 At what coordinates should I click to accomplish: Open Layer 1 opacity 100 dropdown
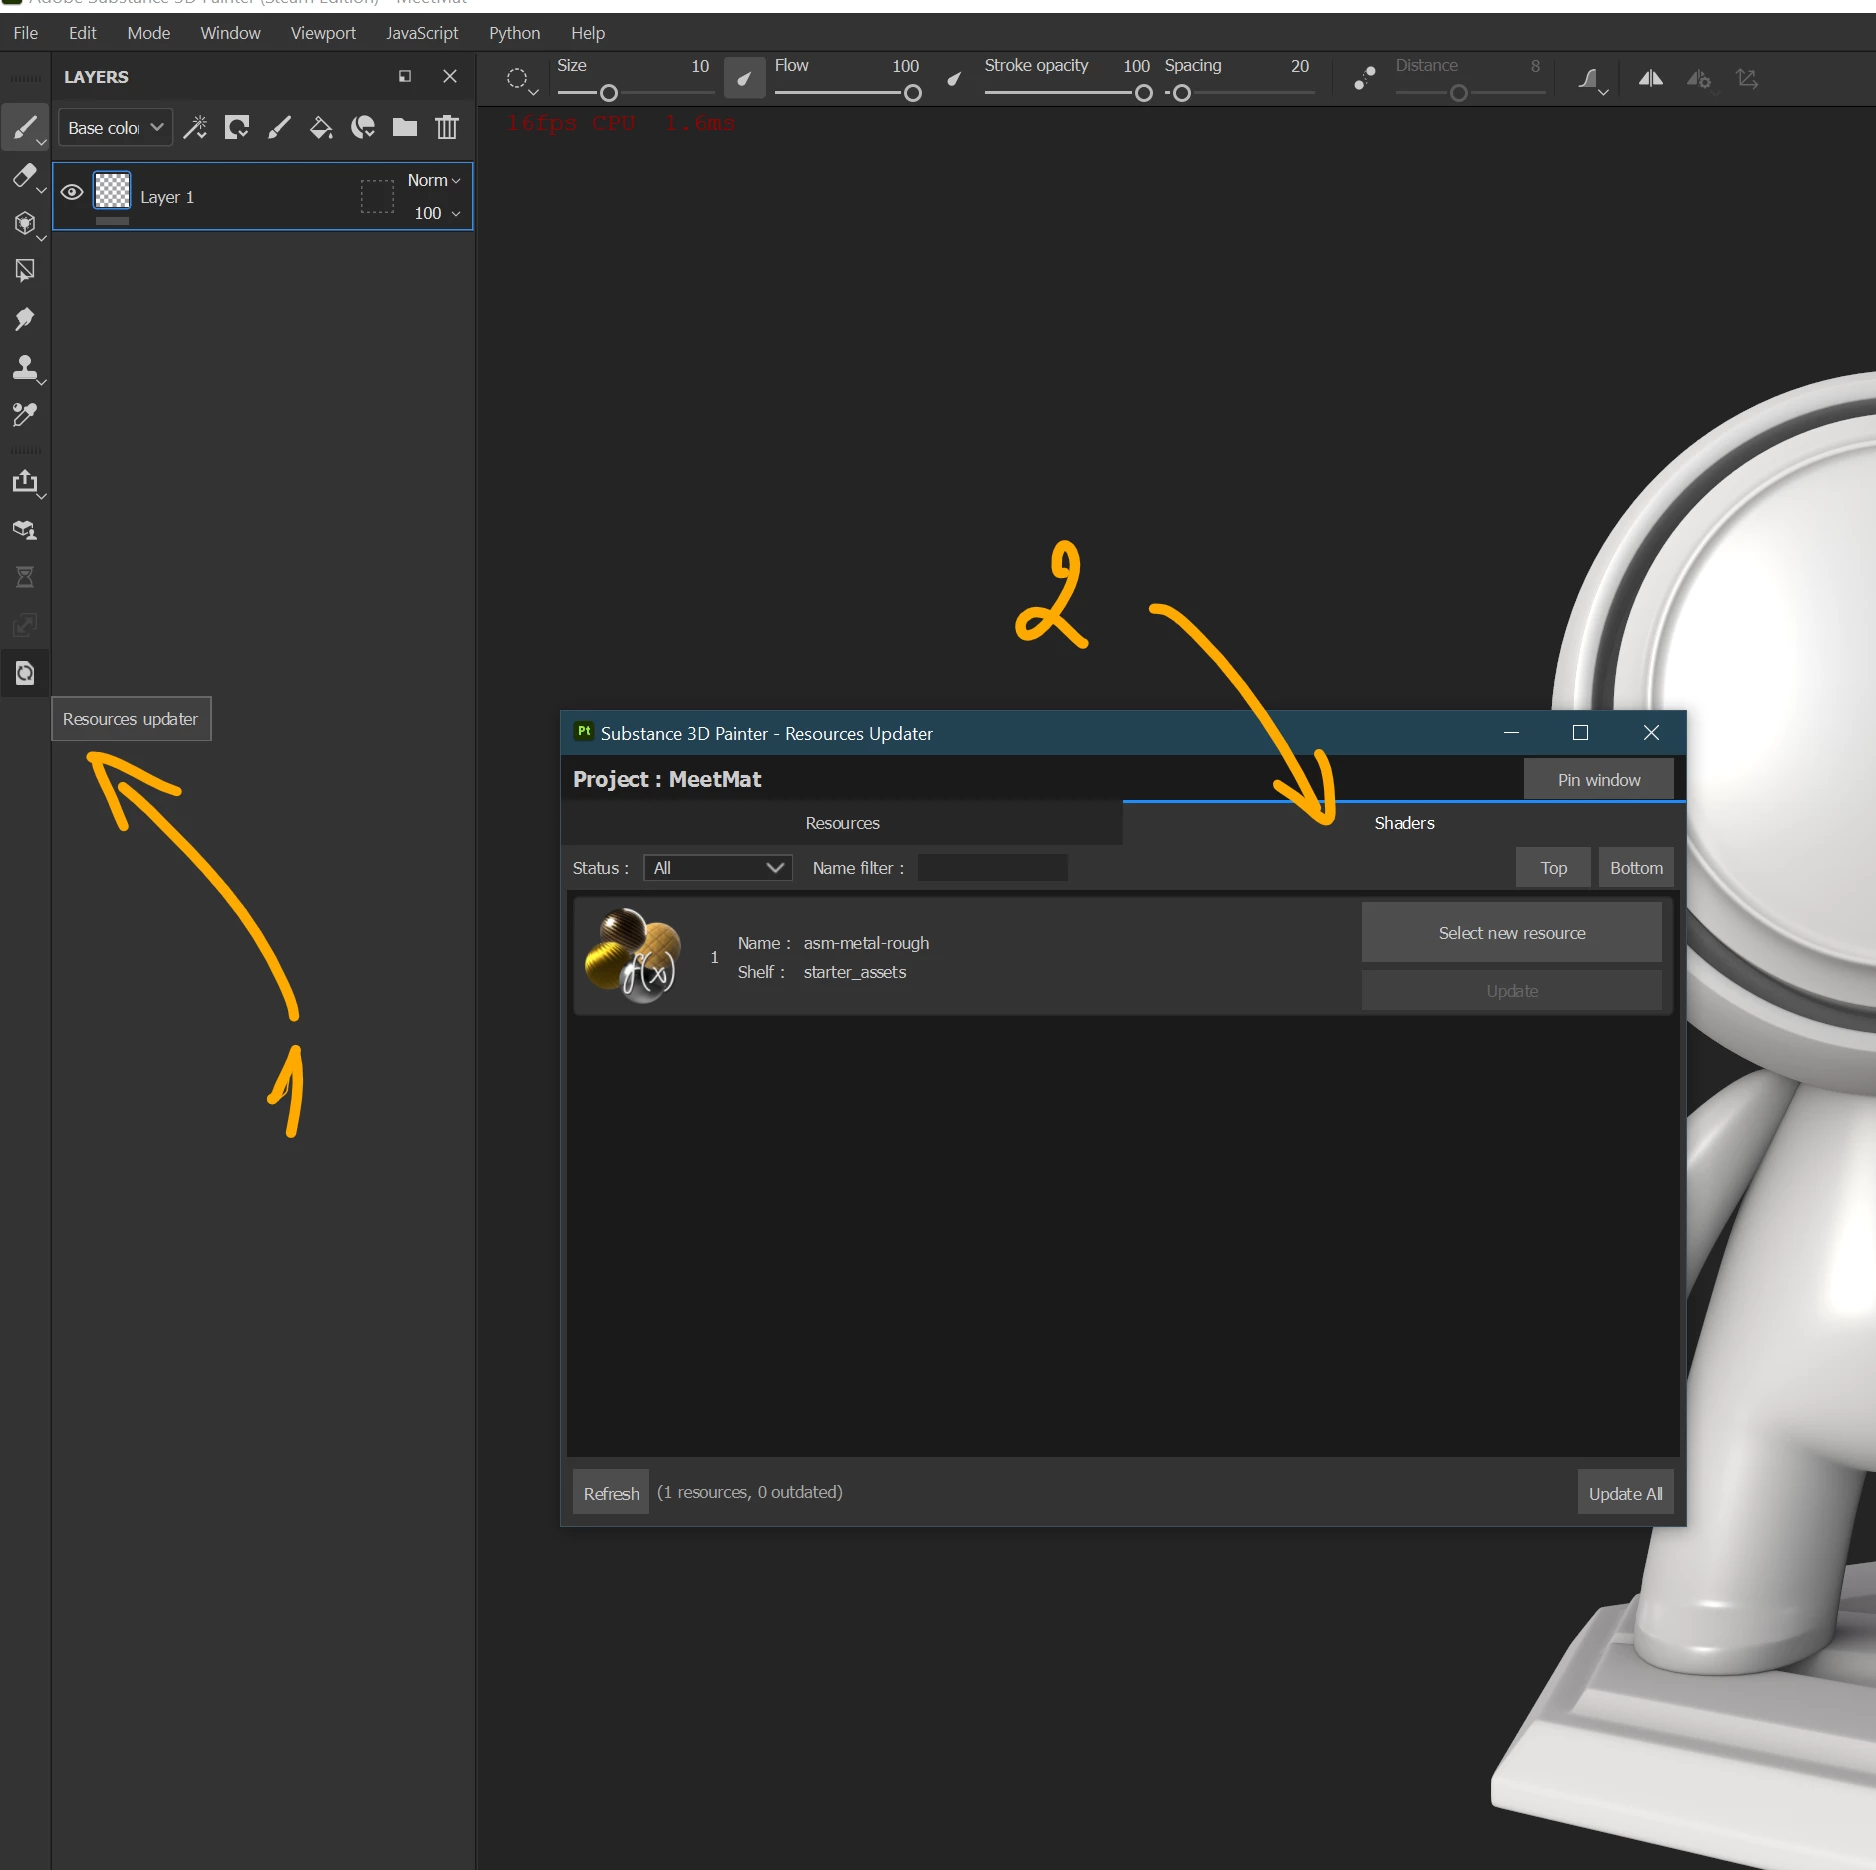[x=437, y=213]
